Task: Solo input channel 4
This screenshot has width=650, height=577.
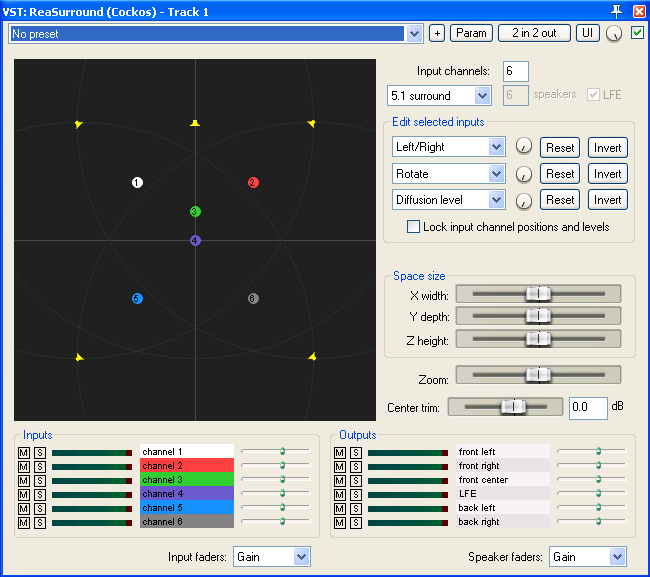Action: 40,495
